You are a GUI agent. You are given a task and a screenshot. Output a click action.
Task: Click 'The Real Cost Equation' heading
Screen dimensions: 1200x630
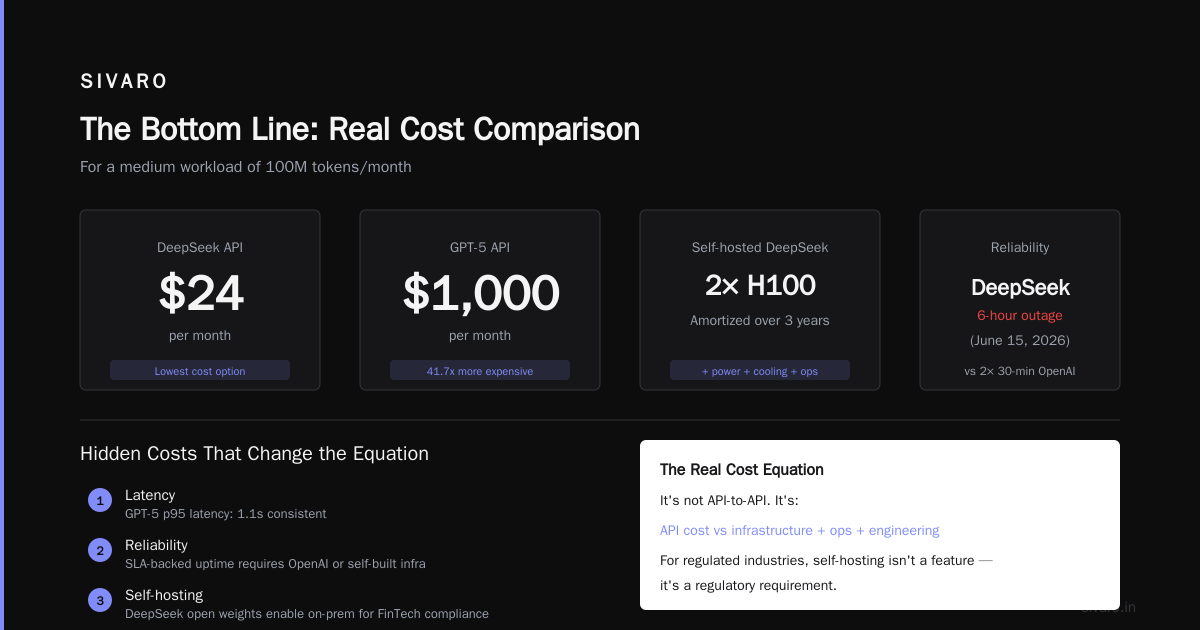[742, 470]
